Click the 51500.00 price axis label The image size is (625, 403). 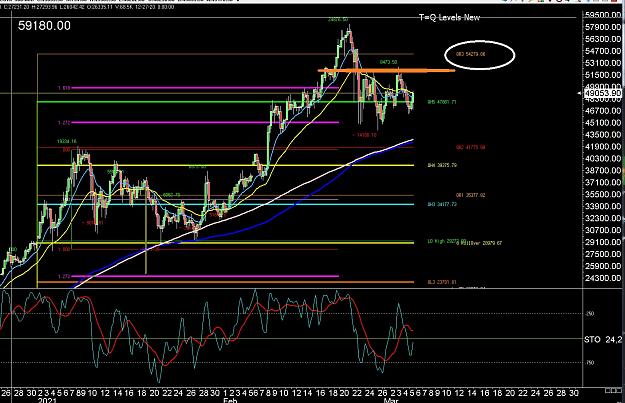603,75
